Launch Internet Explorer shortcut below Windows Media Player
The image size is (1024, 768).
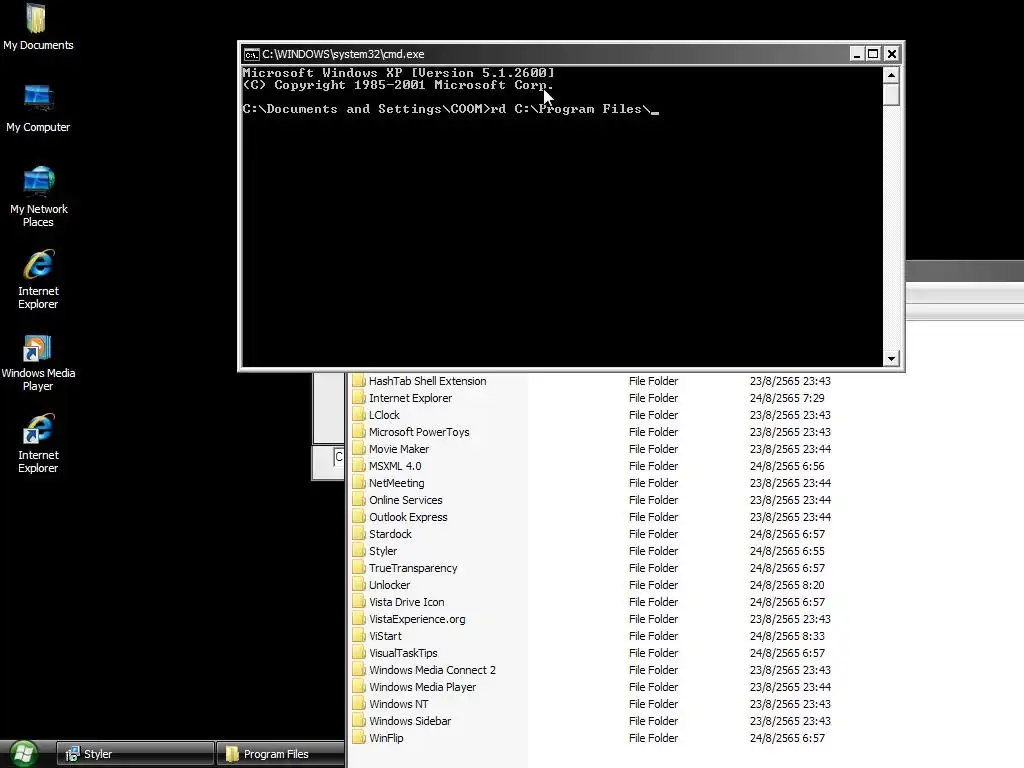tap(38, 443)
